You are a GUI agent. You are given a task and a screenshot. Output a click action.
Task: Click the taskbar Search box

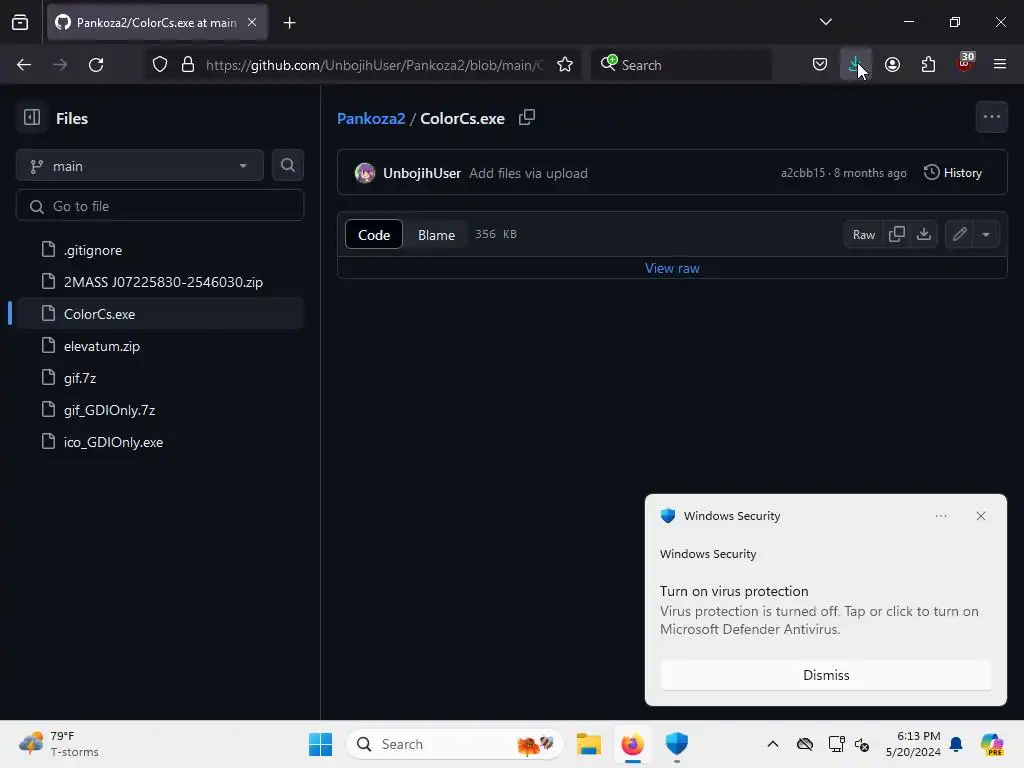point(455,744)
